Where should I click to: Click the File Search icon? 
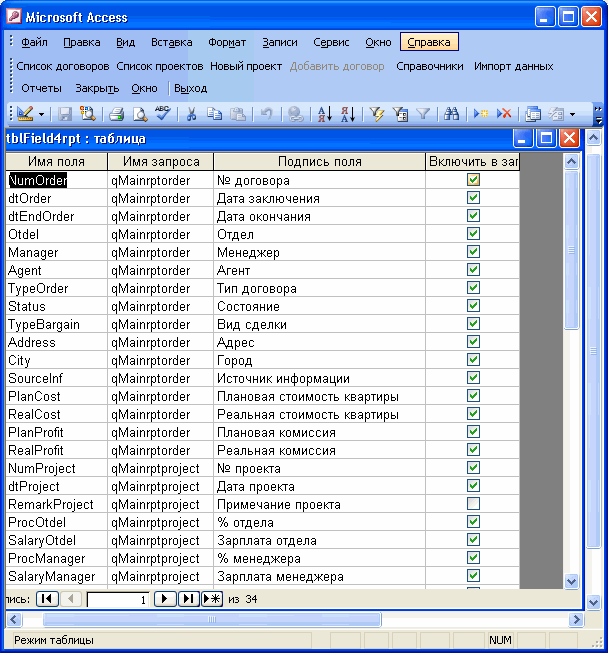pyautogui.click(x=87, y=114)
